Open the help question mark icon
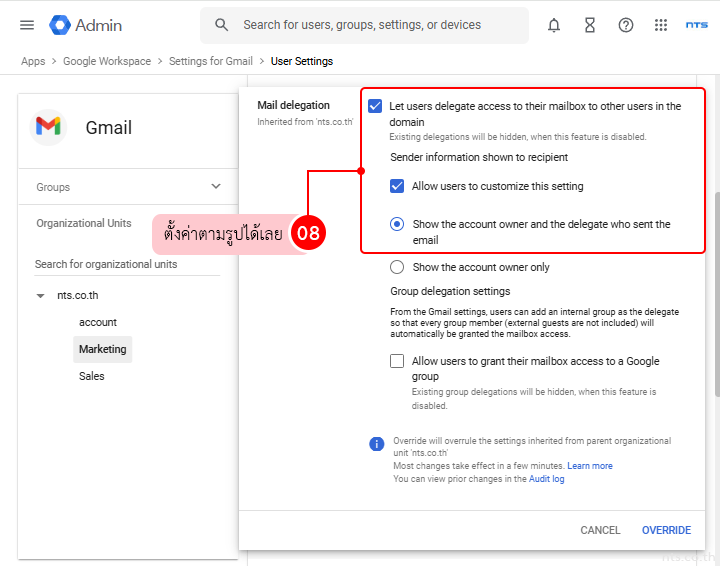 click(x=625, y=25)
